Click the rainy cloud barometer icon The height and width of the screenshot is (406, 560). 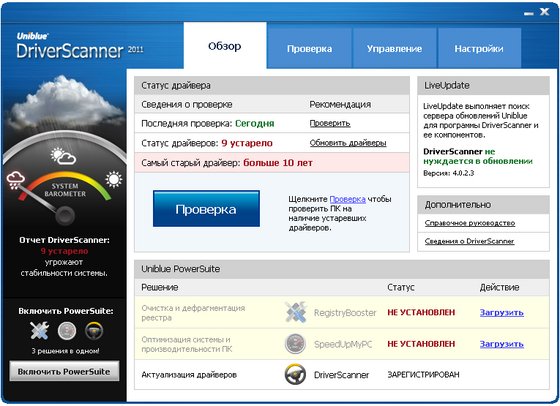coord(15,180)
